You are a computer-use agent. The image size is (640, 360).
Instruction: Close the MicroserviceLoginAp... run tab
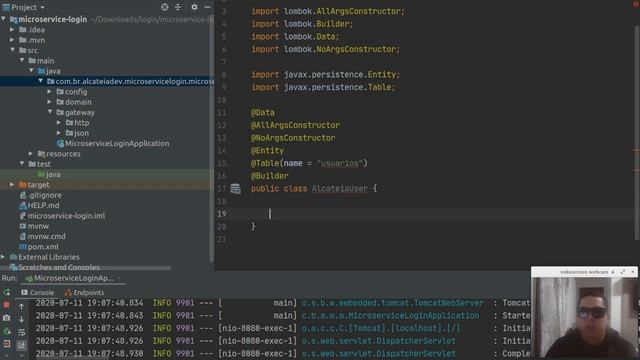coord(119,278)
